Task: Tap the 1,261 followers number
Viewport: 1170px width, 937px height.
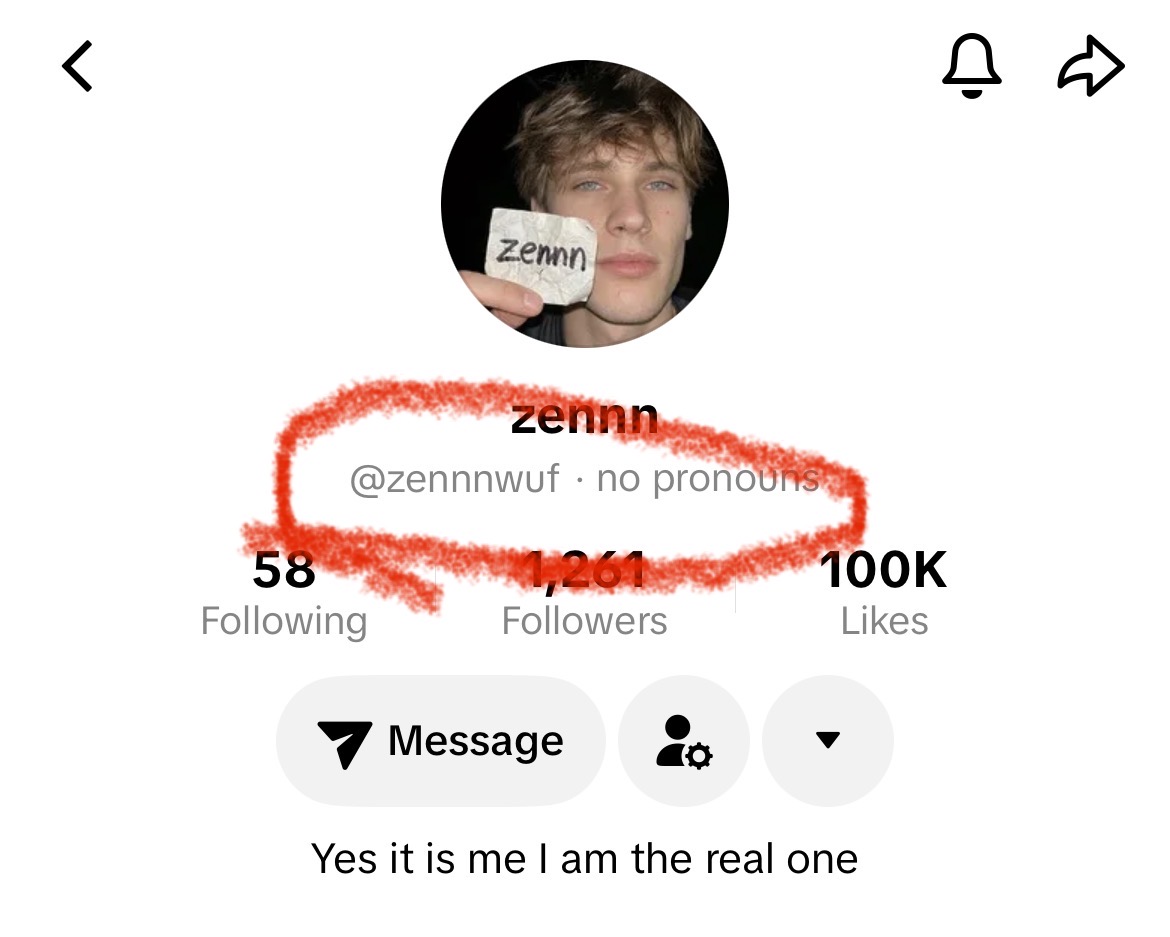Action: [584, 571]
